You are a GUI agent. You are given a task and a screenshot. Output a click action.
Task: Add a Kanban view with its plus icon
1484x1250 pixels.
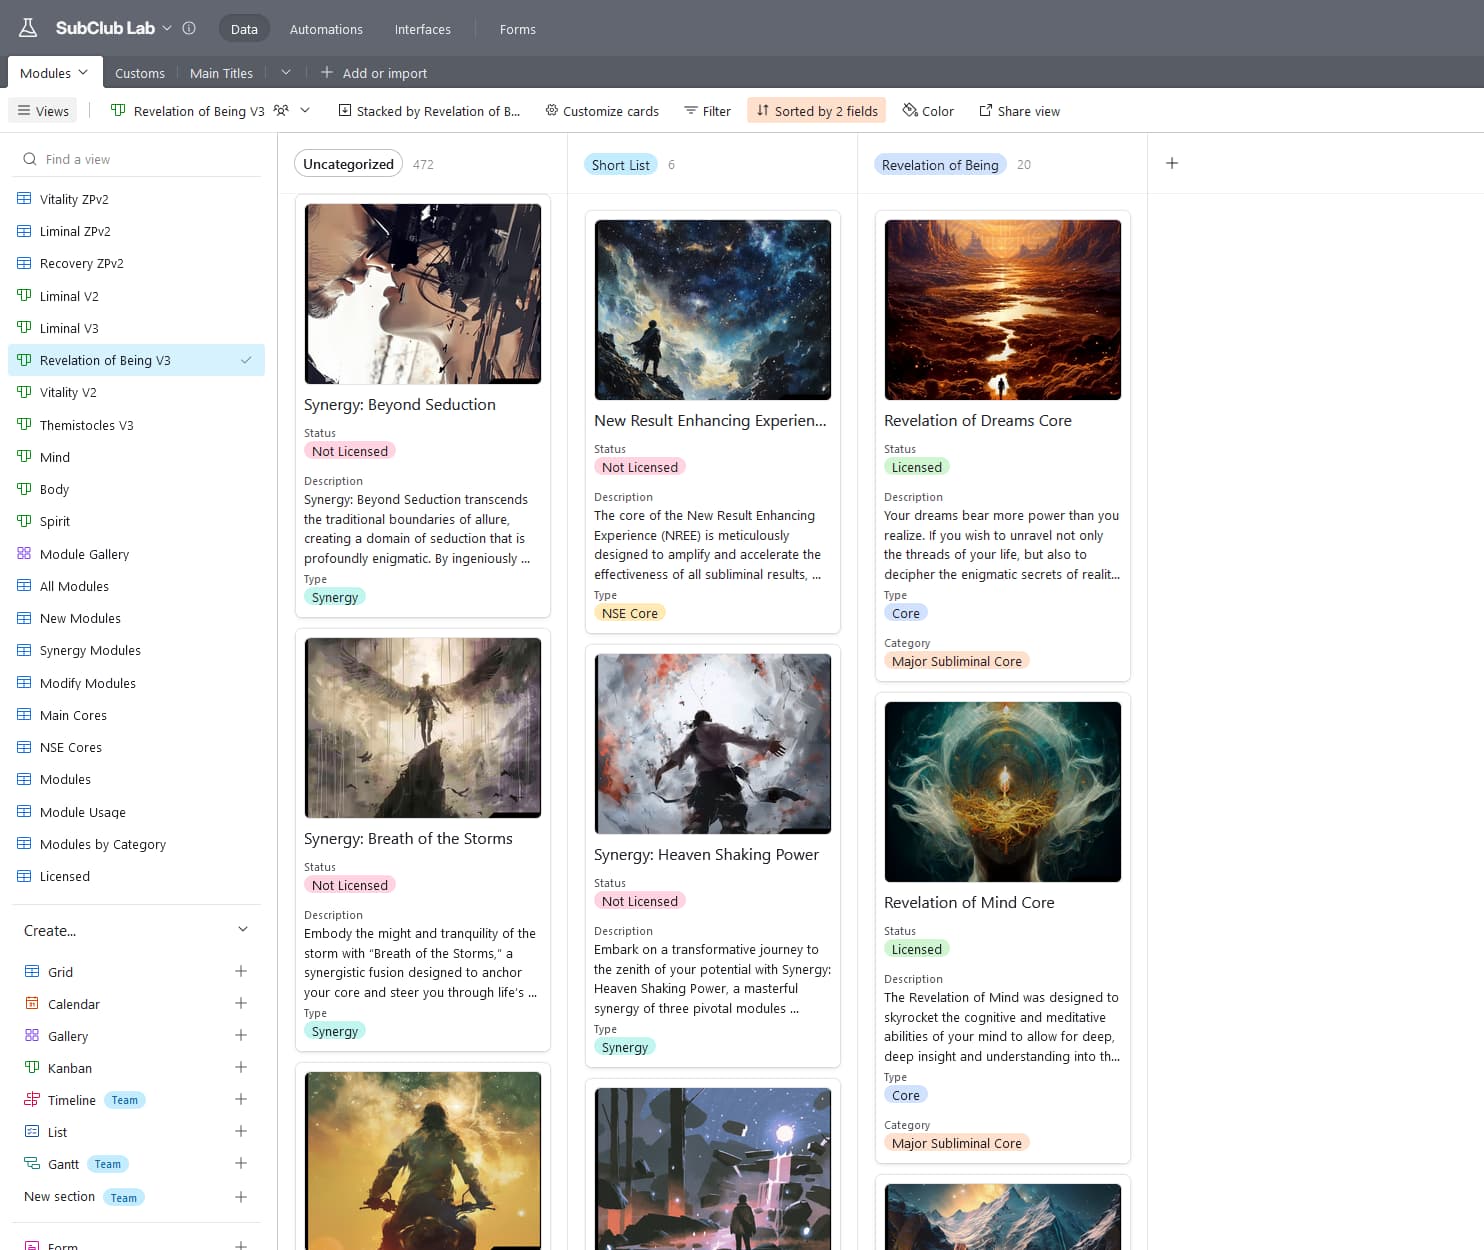pos(241,1067)
